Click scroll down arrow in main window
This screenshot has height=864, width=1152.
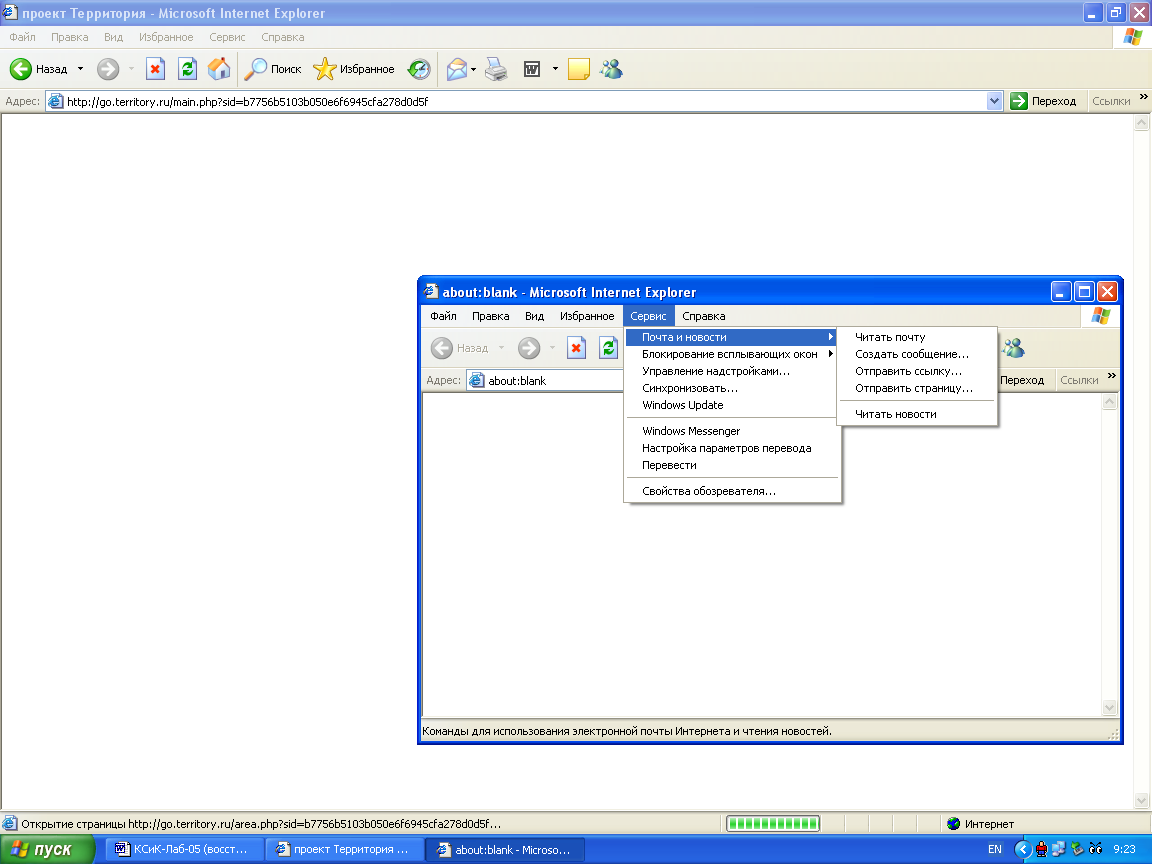(x=1141, y=800)
